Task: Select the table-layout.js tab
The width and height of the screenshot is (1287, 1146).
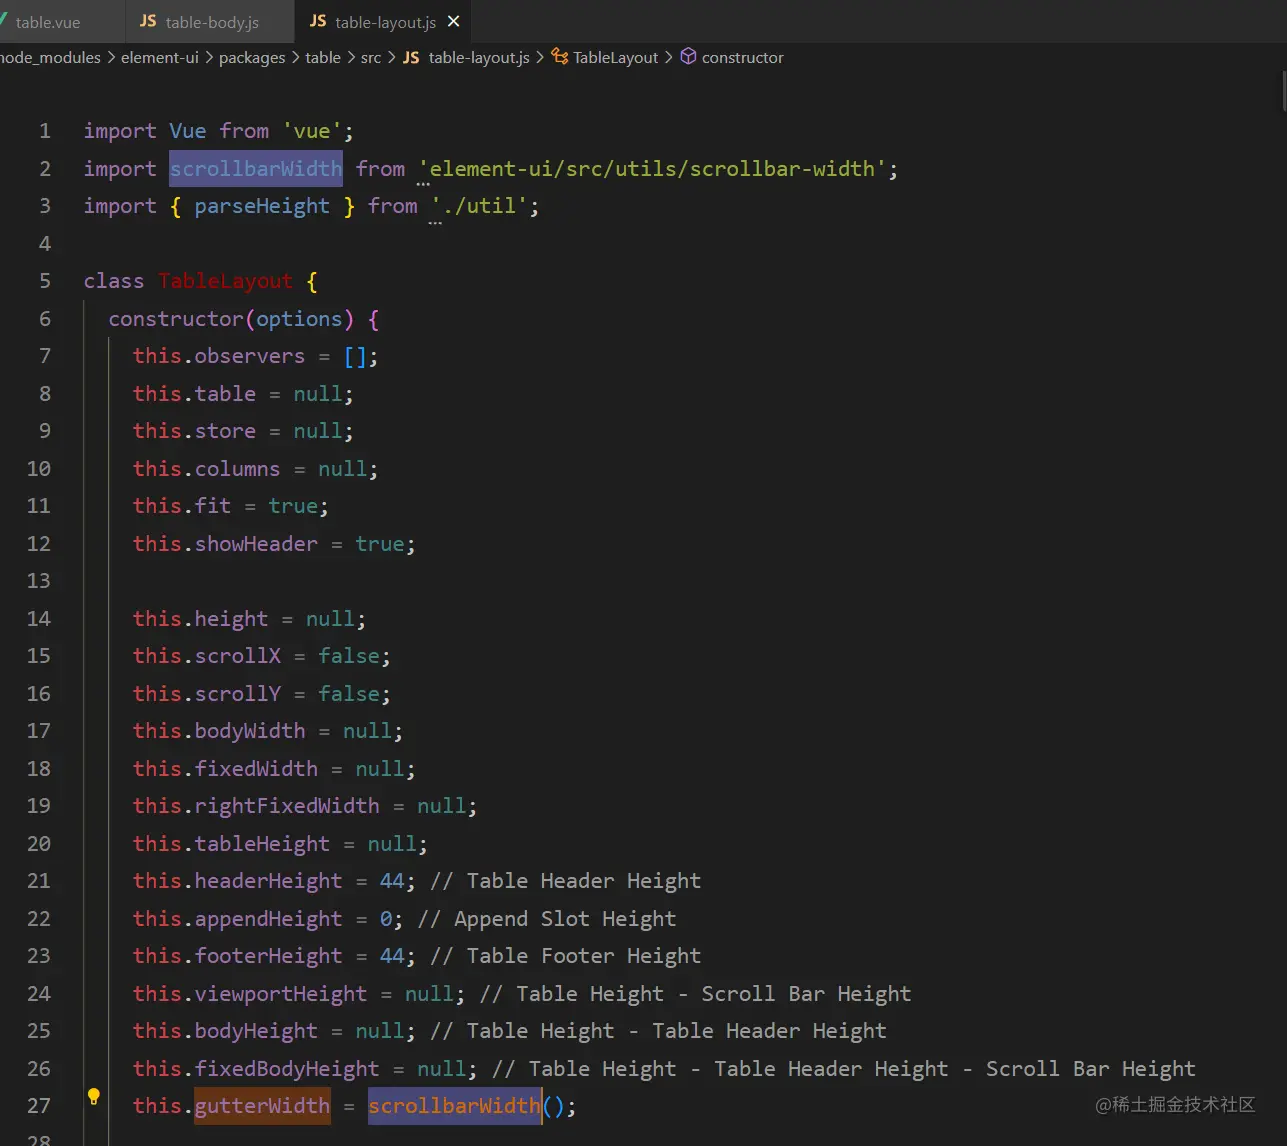Action: tap(385, 21)
